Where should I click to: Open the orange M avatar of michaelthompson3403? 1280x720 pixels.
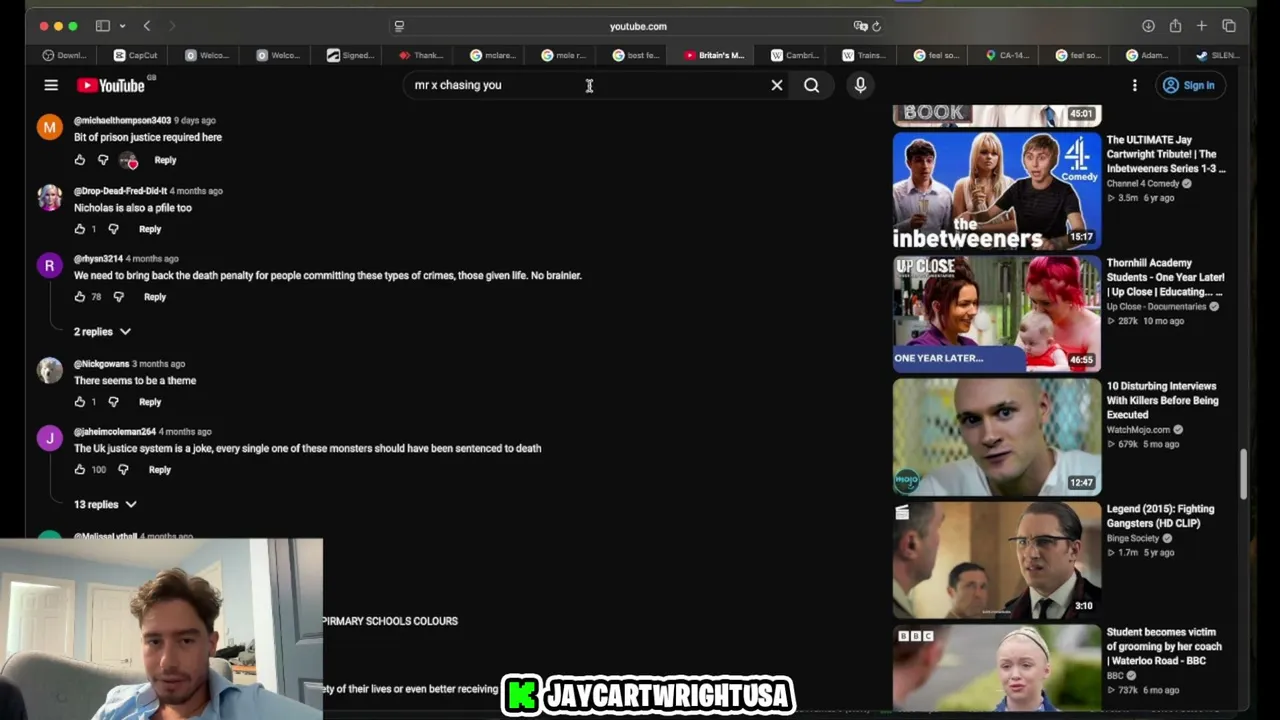point(49,127)
